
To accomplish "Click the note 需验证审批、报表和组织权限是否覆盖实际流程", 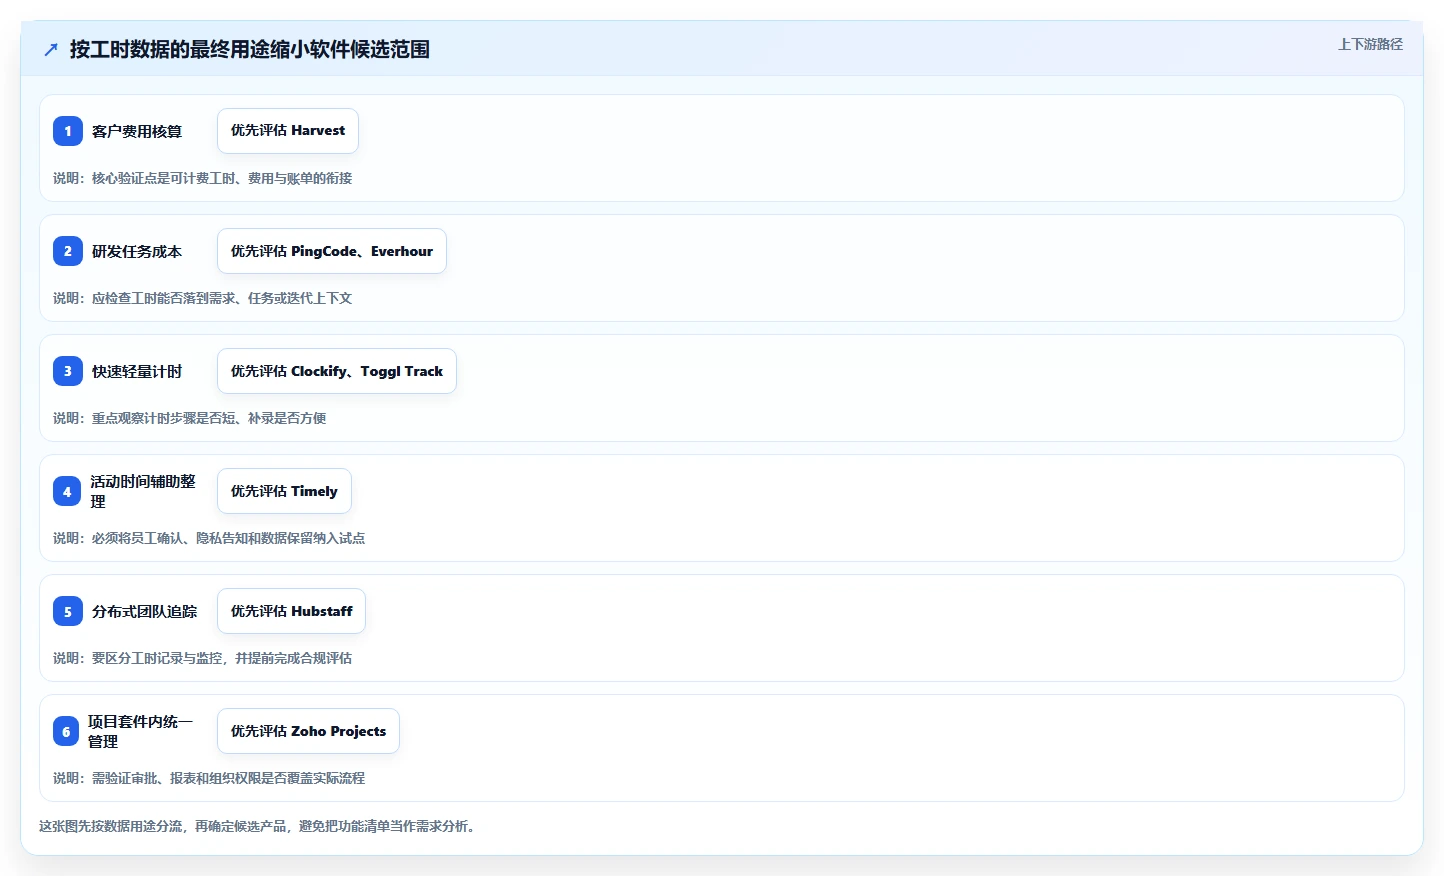I will click(228, 778).
